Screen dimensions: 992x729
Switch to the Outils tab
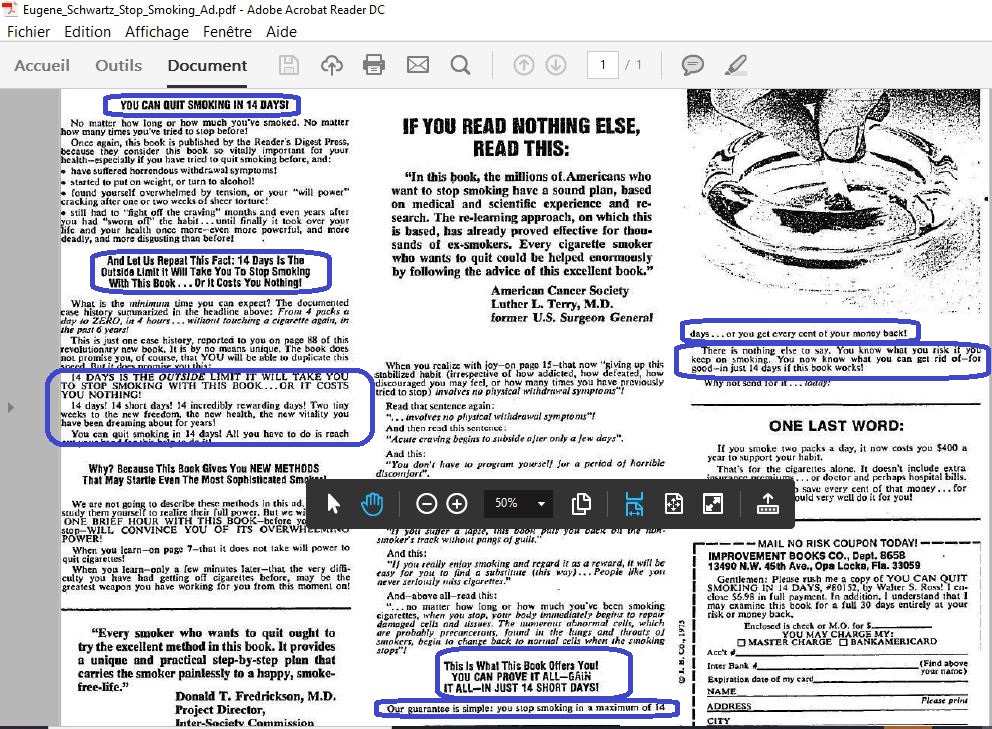pyautogui.click(x=118, y=66)
